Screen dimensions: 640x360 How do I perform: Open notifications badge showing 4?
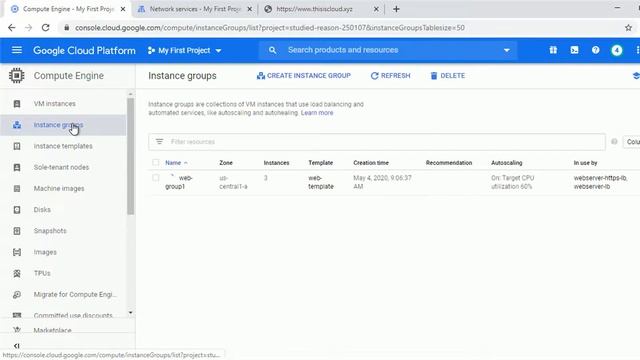(x=617, y=50)
